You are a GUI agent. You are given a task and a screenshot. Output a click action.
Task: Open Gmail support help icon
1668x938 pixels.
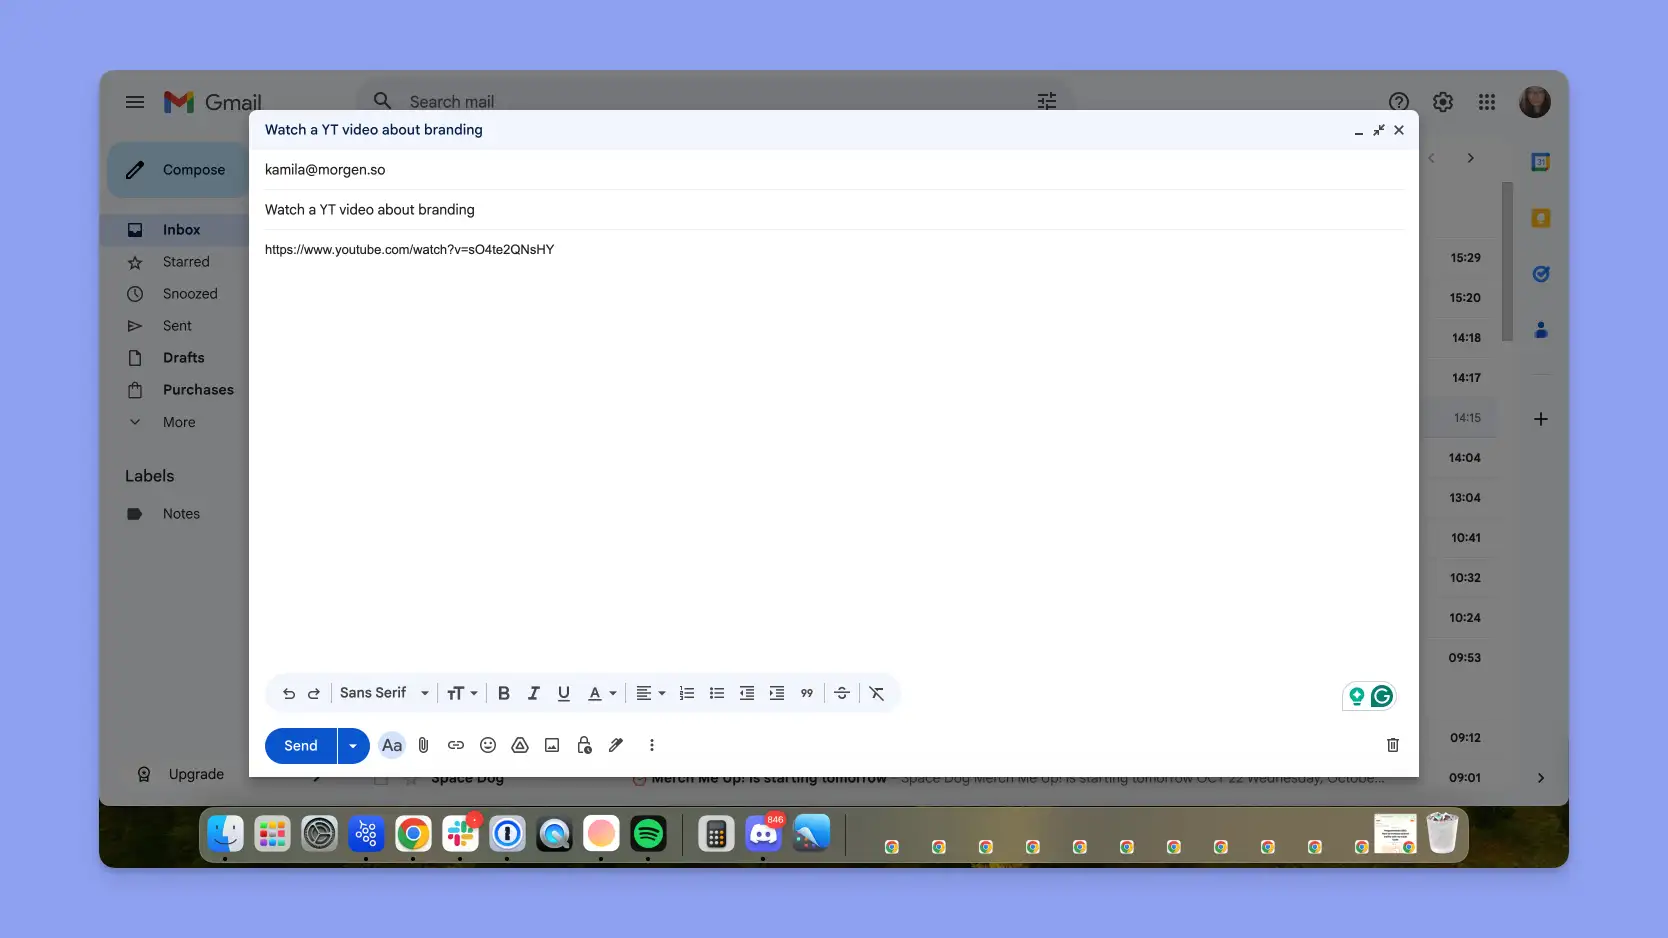(1399, 102)
